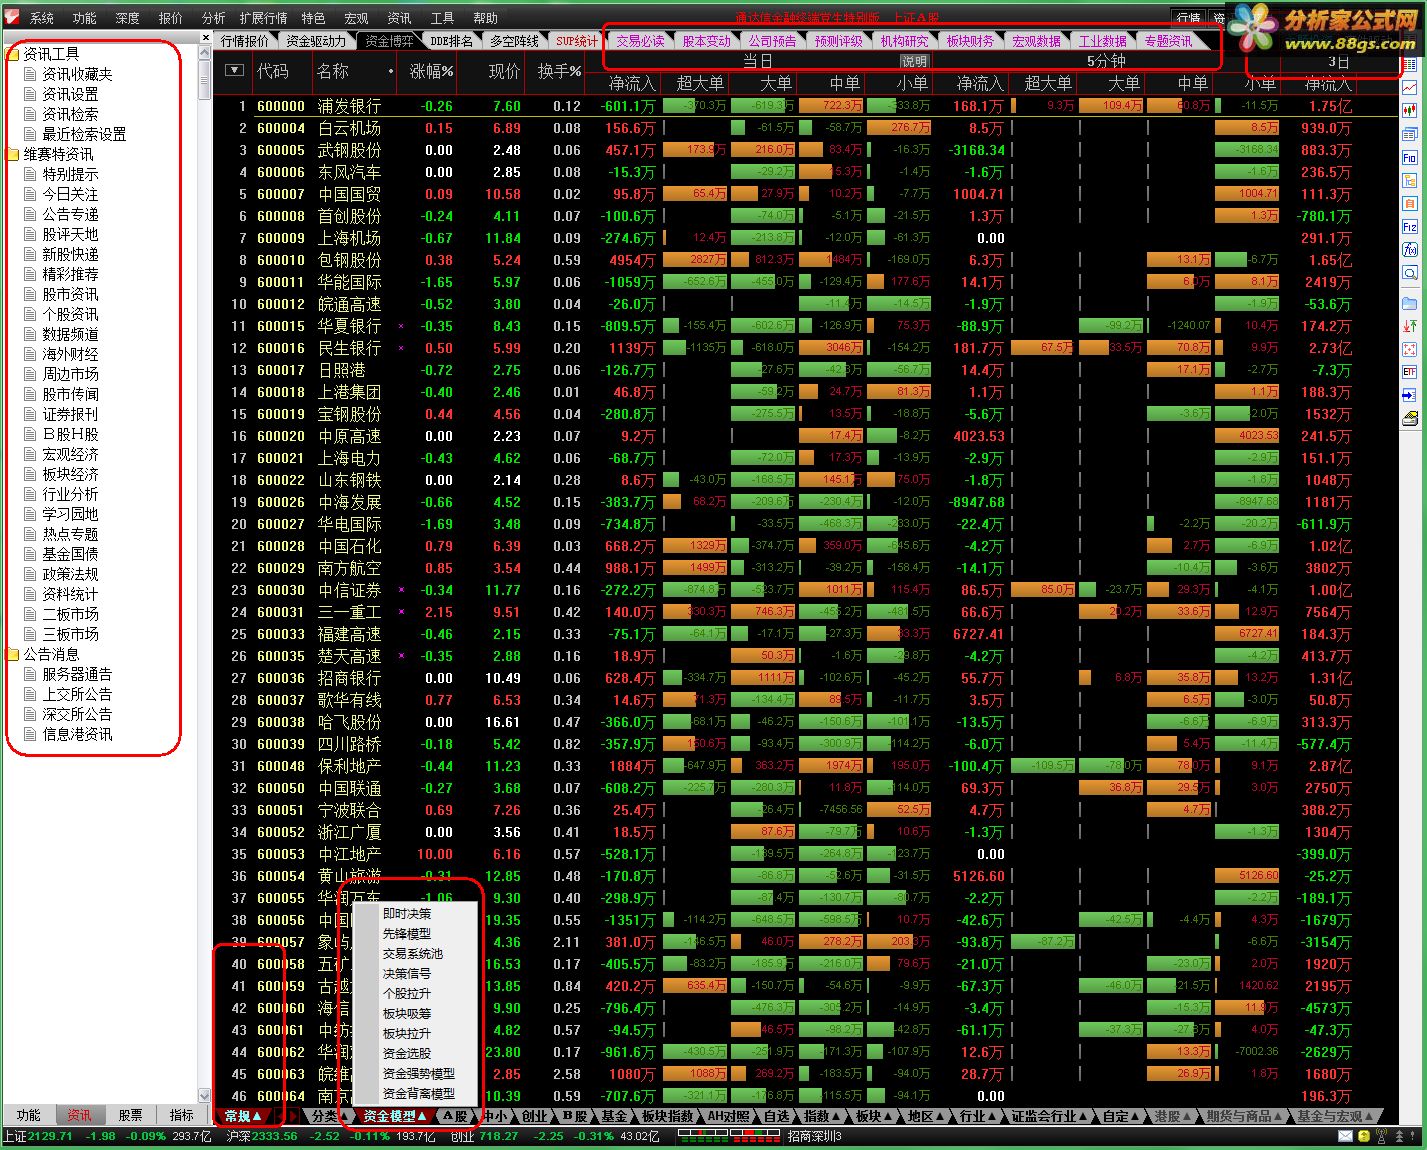Click the red-green up/down arrows icon
1427x1150 pixels.
point(1410,326)
